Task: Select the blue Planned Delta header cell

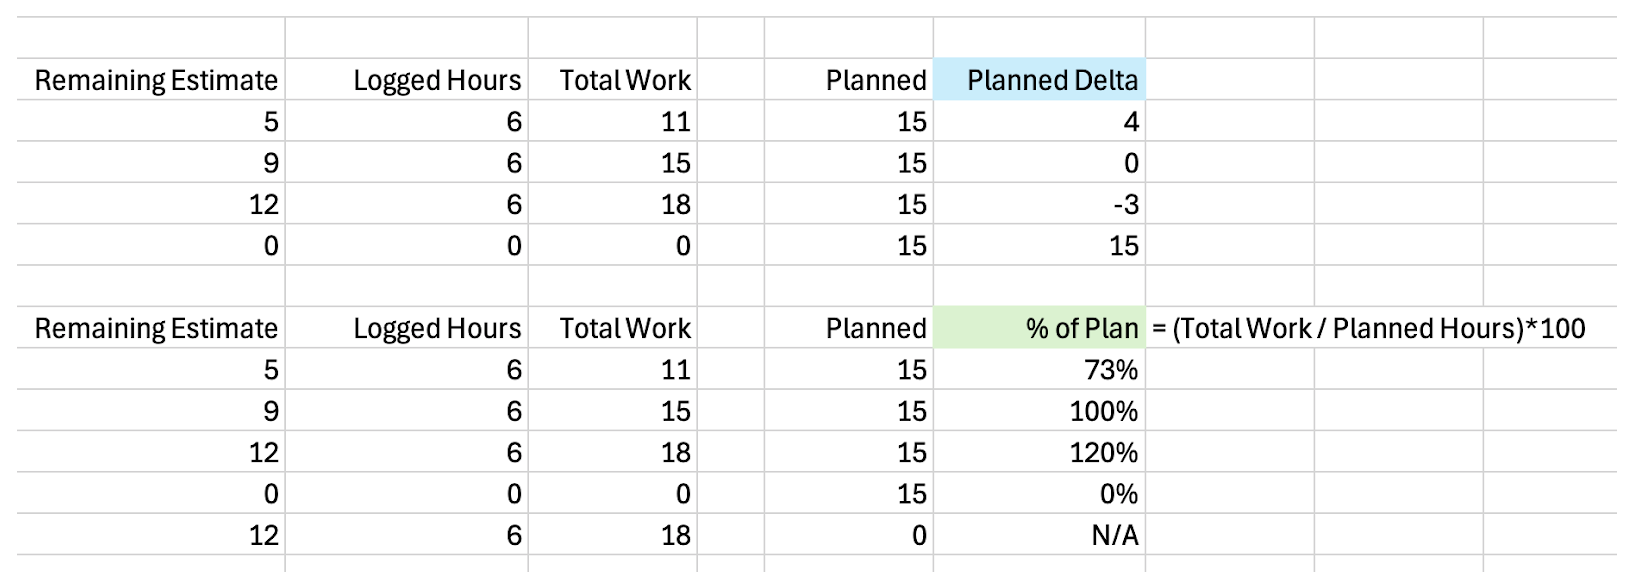Action: point(1039,80)
